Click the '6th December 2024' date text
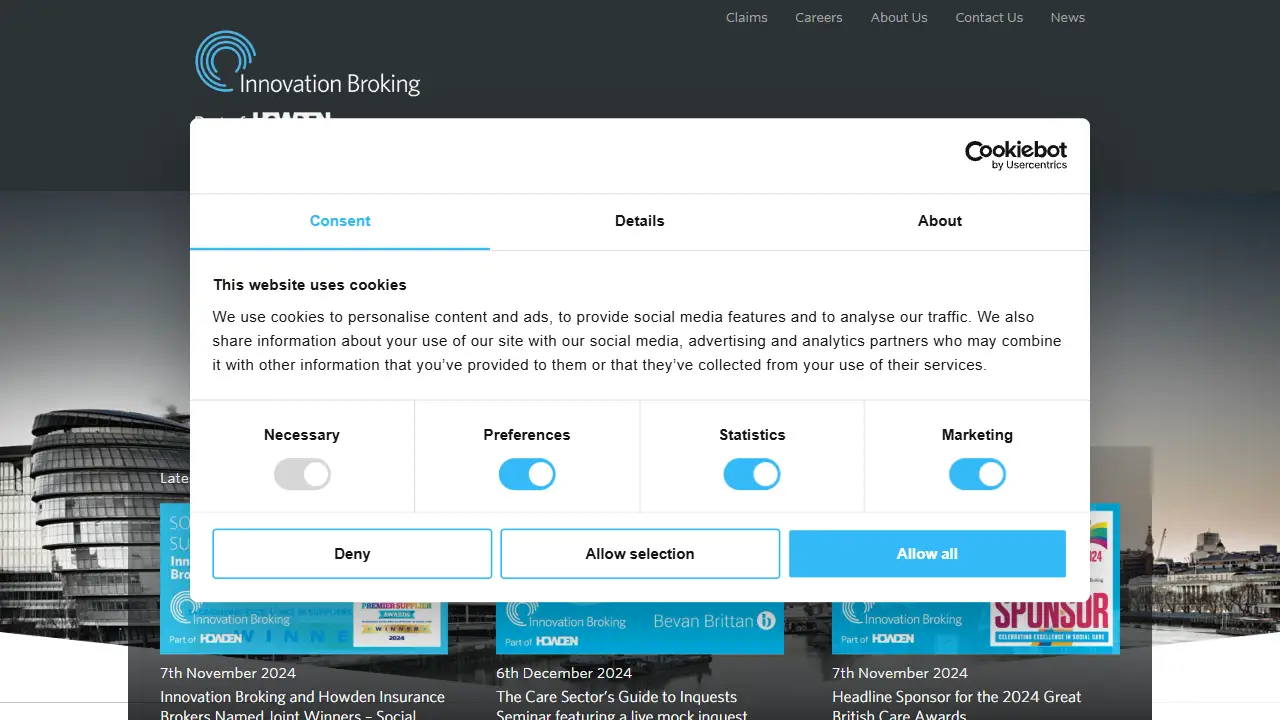This screenshot has height=720, width=1280. 564,673
